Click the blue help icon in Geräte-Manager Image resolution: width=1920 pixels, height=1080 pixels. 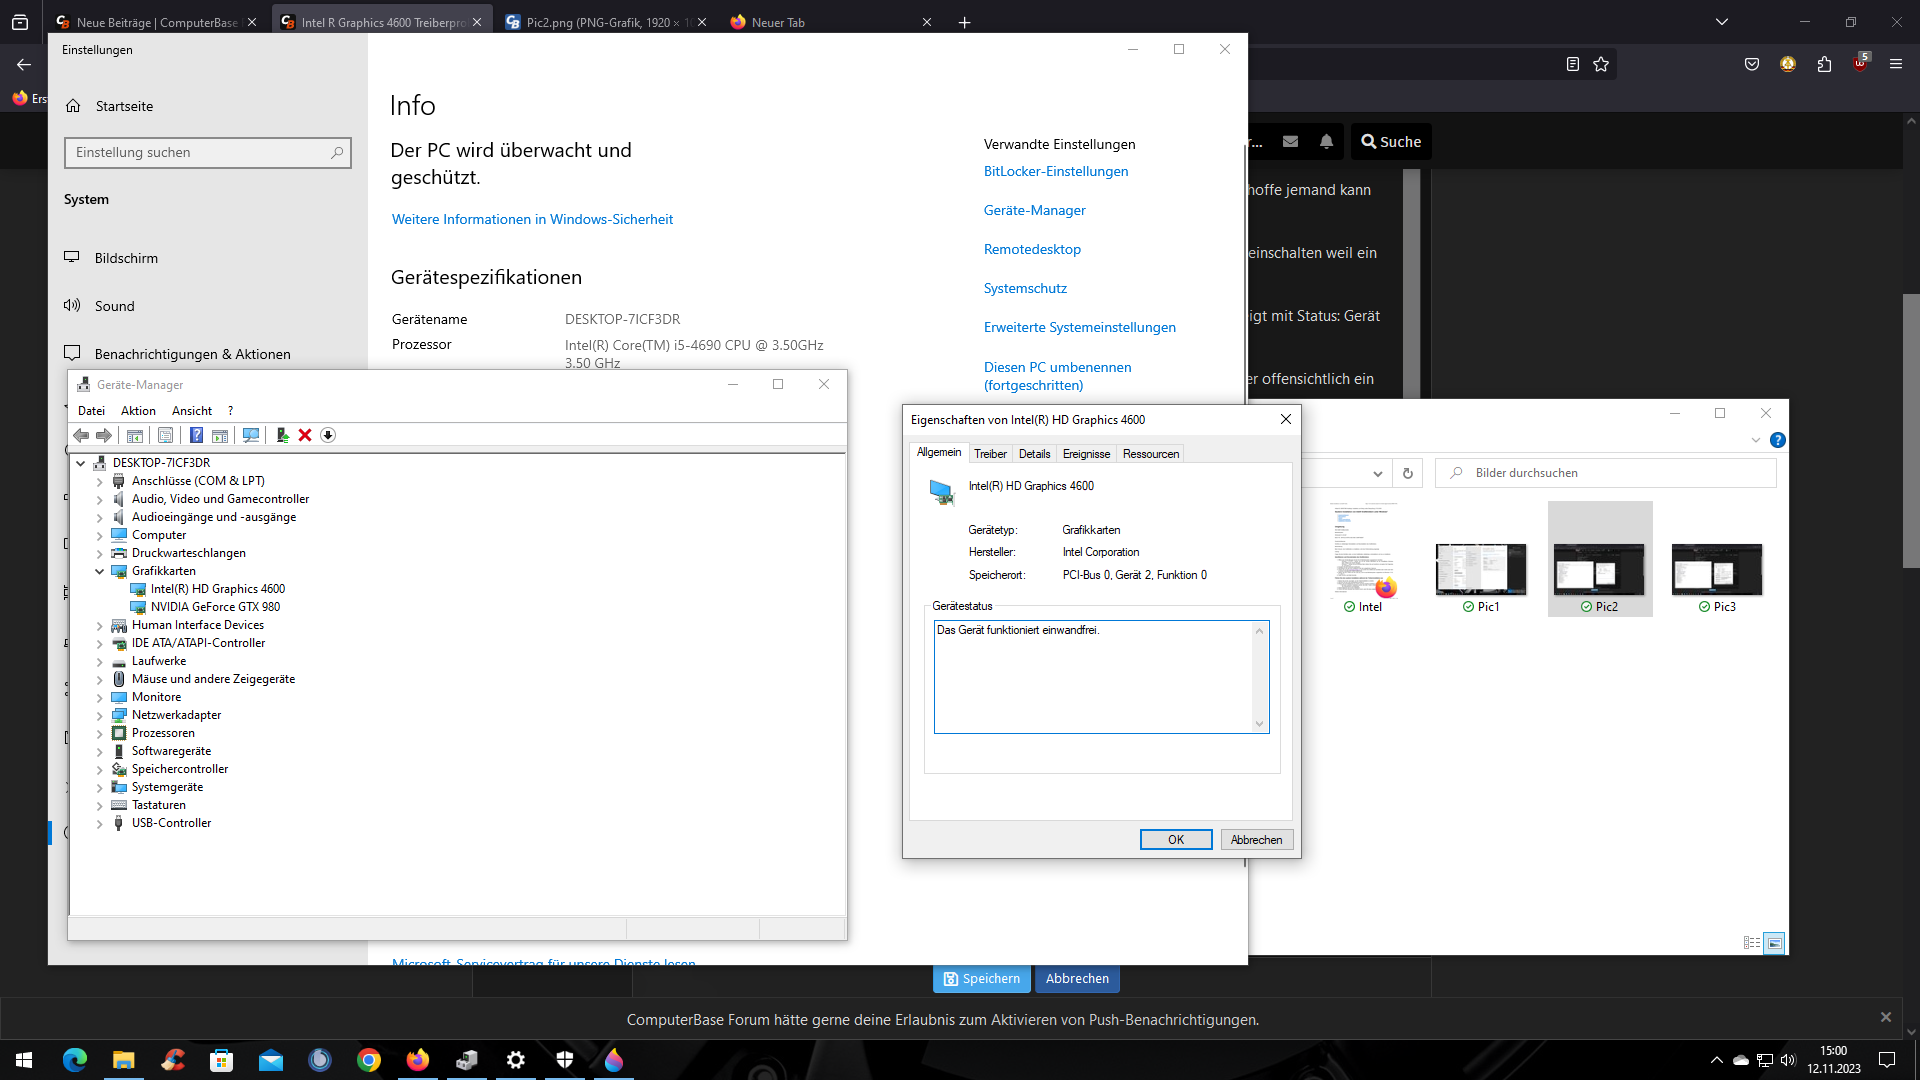(197, 435)
